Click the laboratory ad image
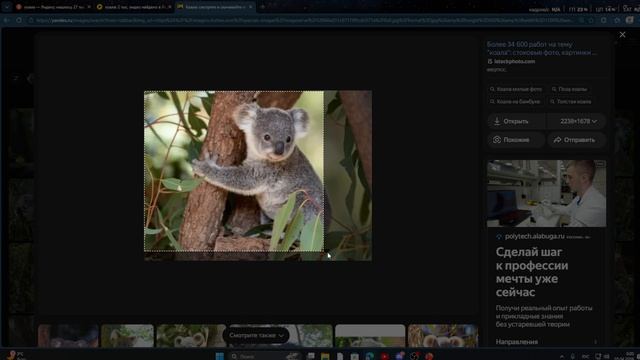Viewport: 640px width, 360px height. 546,193
